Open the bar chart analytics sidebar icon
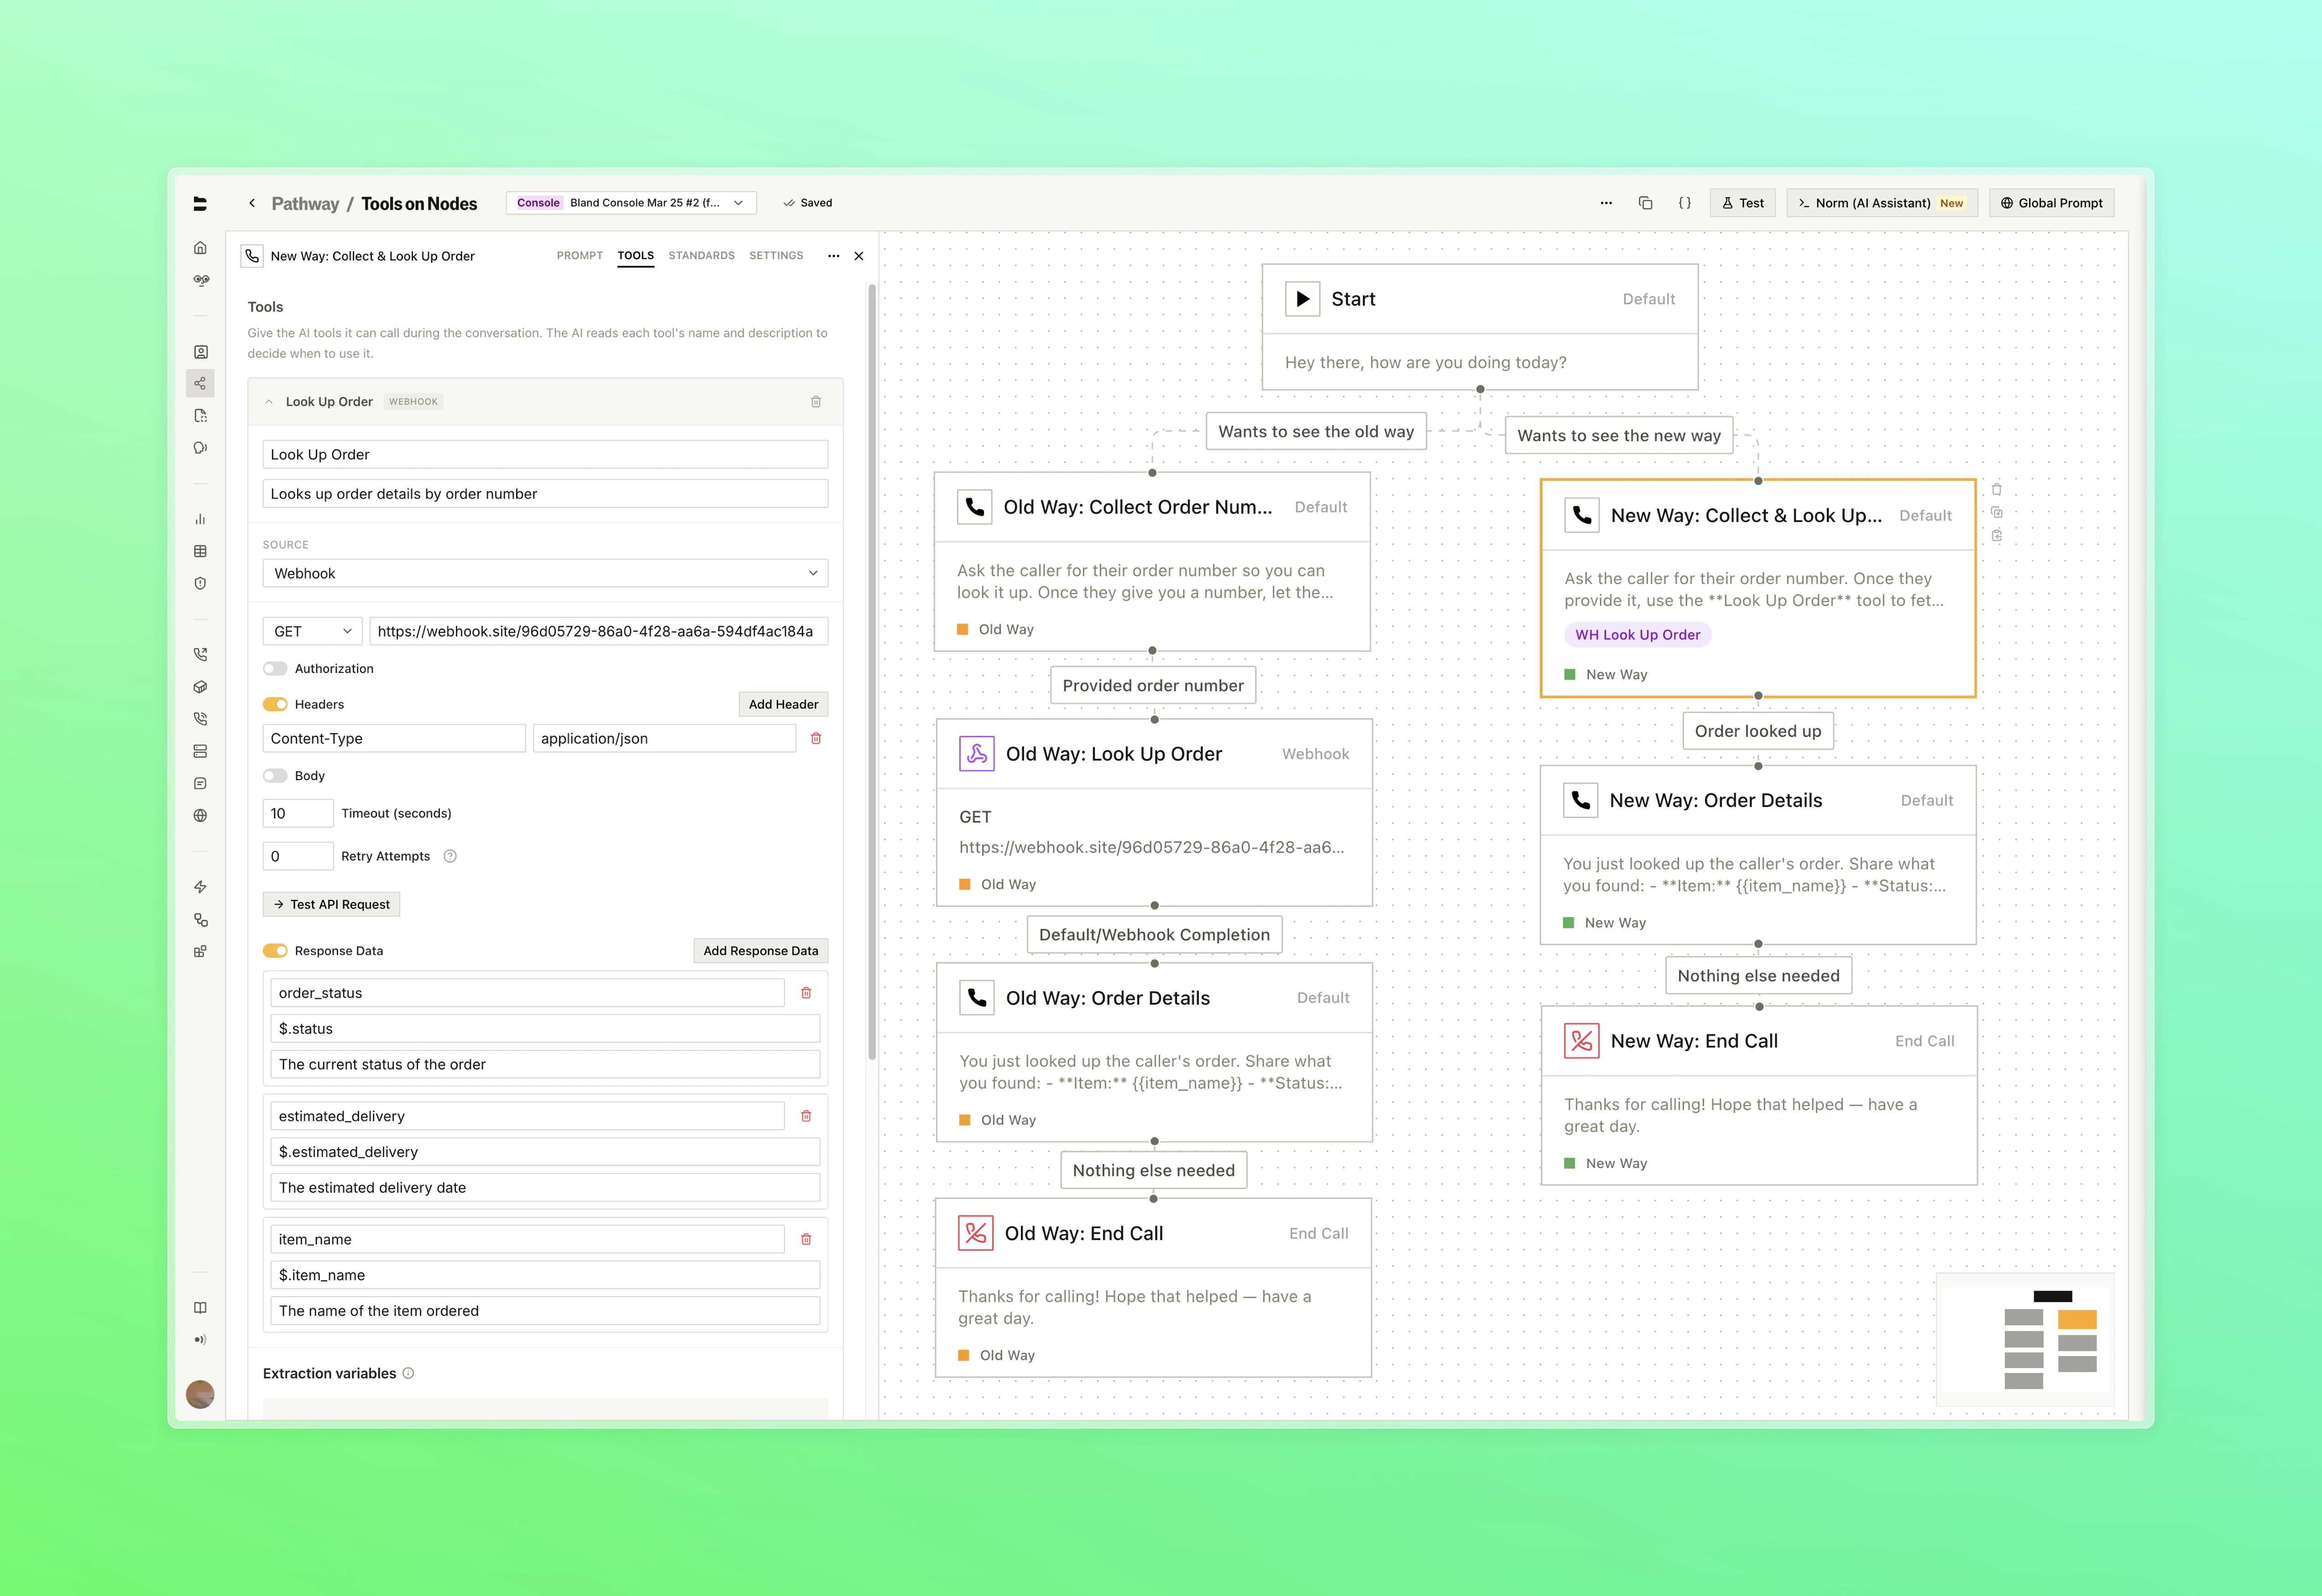The image size is (2322, 1596). [200, 519]
